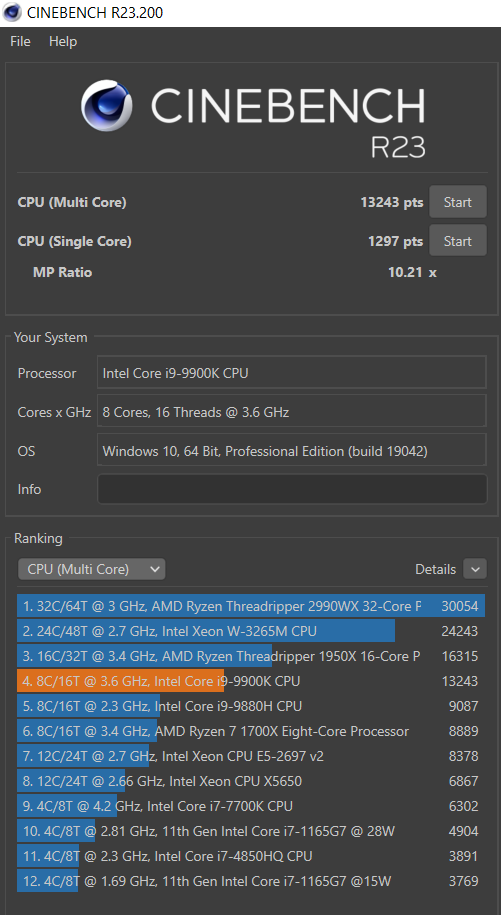
Task: Select the i7-1165G7 @15W ranking entry
Action: coord(251,881)
